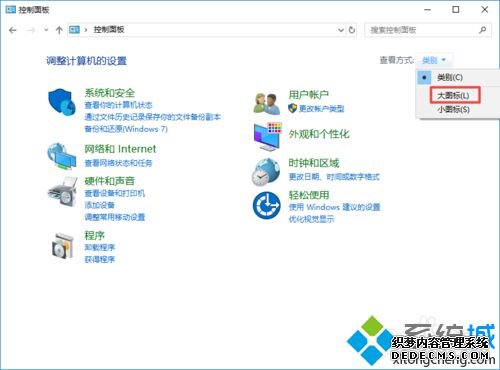Click the Forward arrow
Image resolution: width=500 pixels, height=370 pixels.
31,30
